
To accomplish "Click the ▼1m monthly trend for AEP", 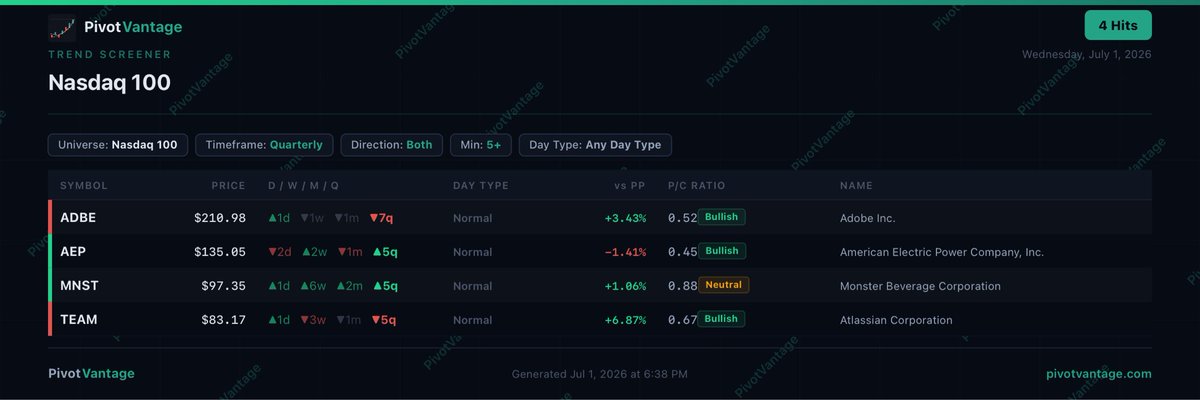I will coord(350,252).
